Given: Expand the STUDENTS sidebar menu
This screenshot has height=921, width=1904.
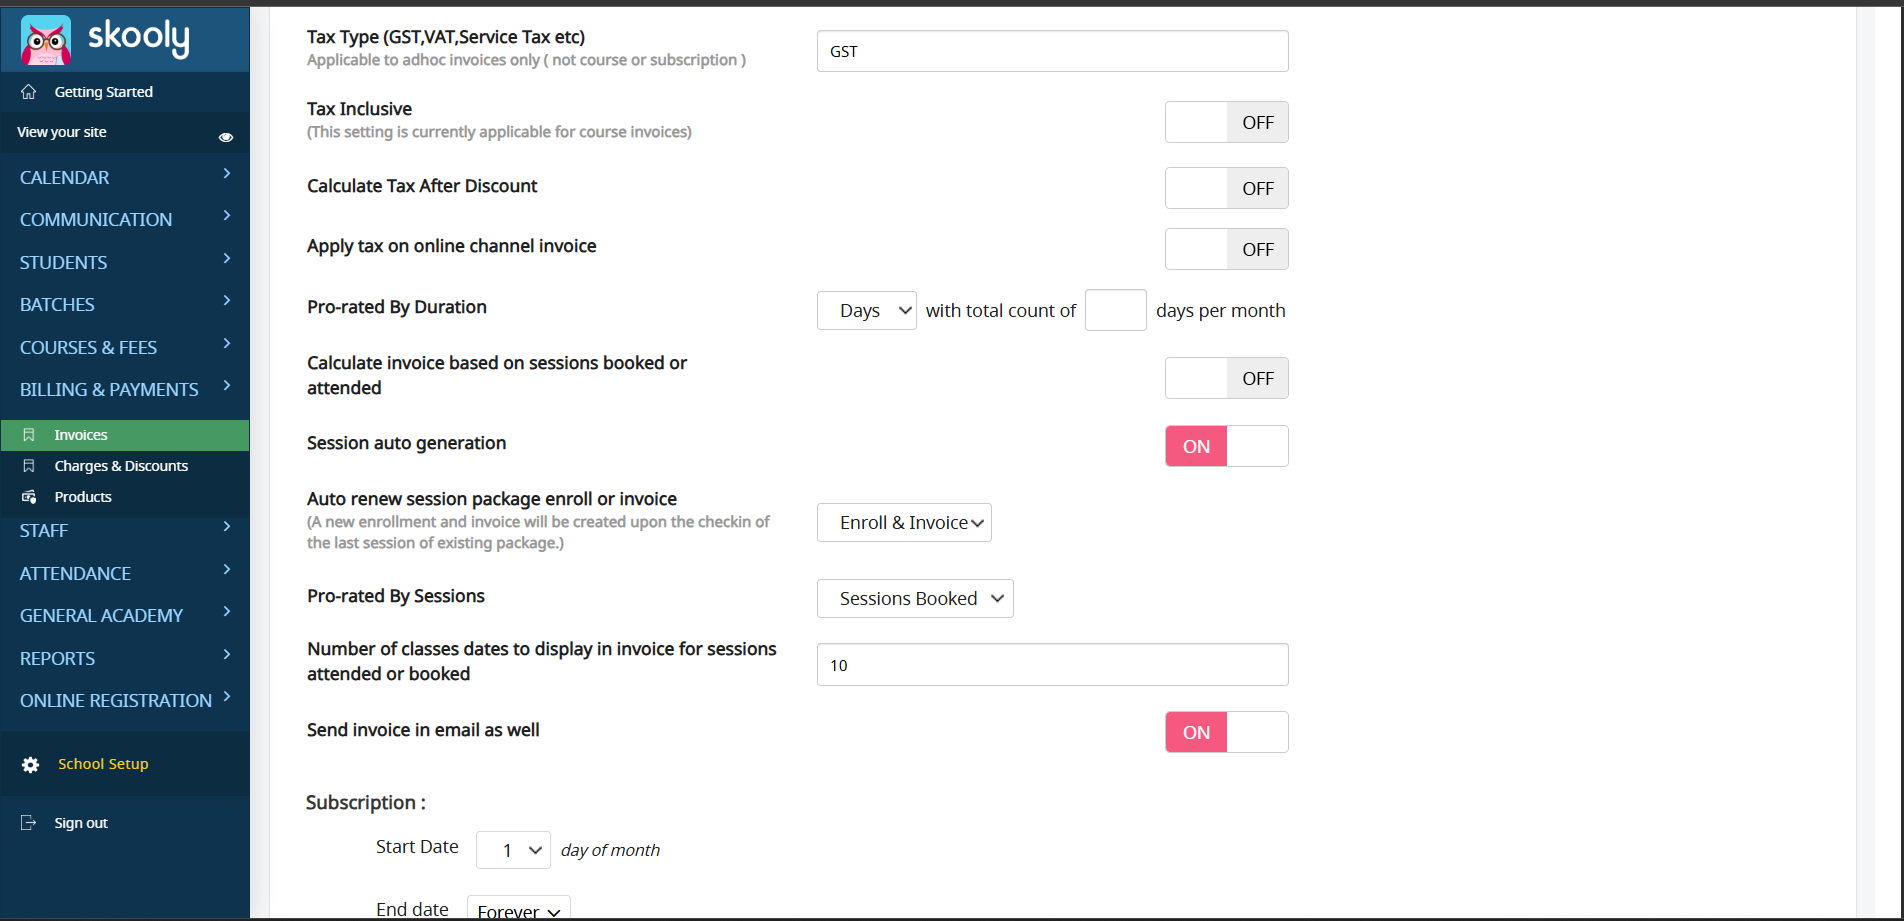Looking at the screenshot, I should pyautogui.click(x=124, y=262).
